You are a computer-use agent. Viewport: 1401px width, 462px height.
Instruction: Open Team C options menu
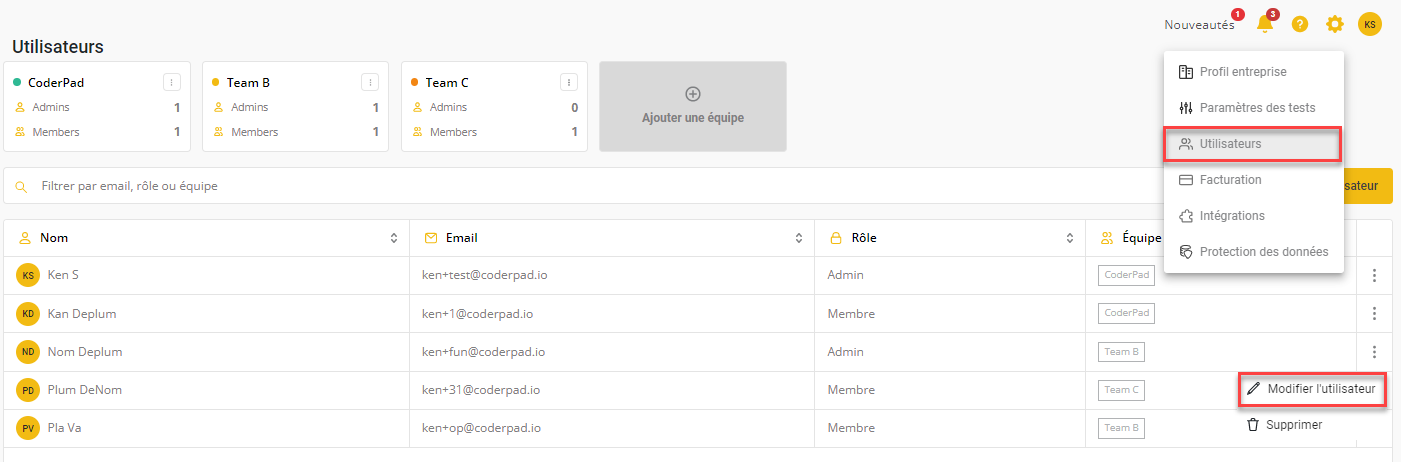[x=569, y=82]
